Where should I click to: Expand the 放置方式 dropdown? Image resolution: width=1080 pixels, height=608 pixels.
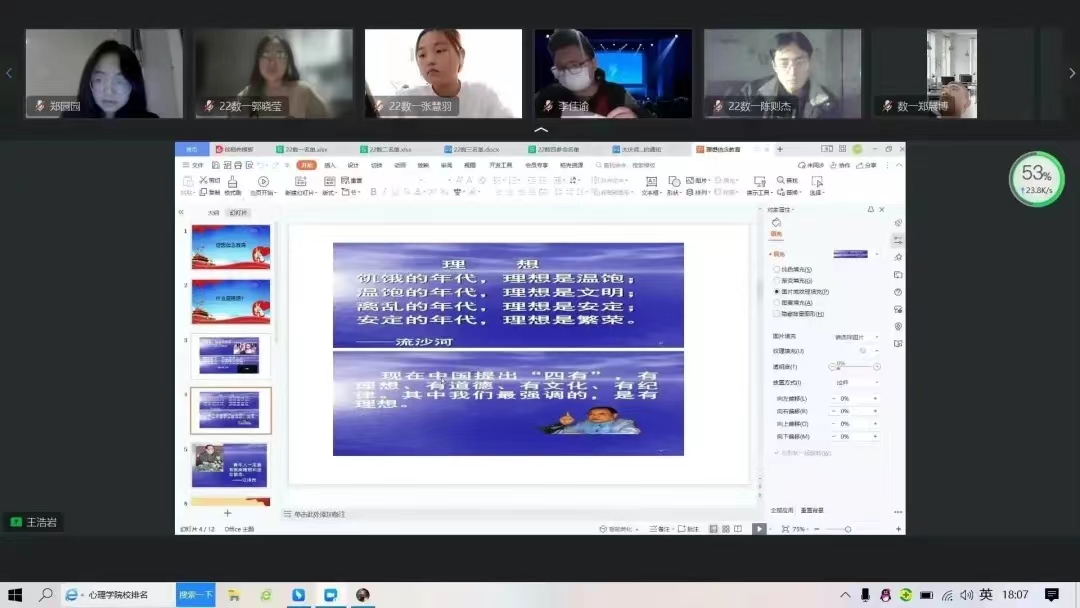pyautogui.click(x=856, y=382)
